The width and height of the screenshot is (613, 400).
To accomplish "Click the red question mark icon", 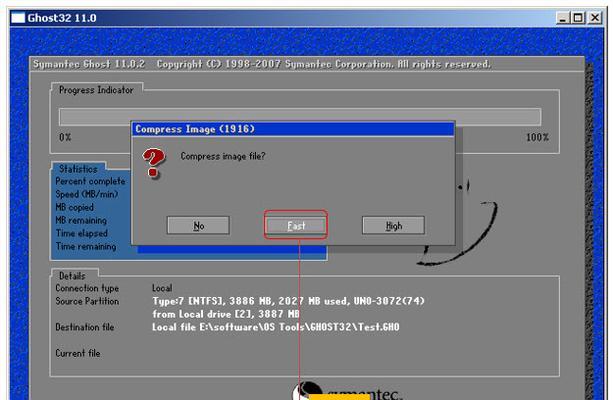I will pyautogui.click(x=154, y=163).
